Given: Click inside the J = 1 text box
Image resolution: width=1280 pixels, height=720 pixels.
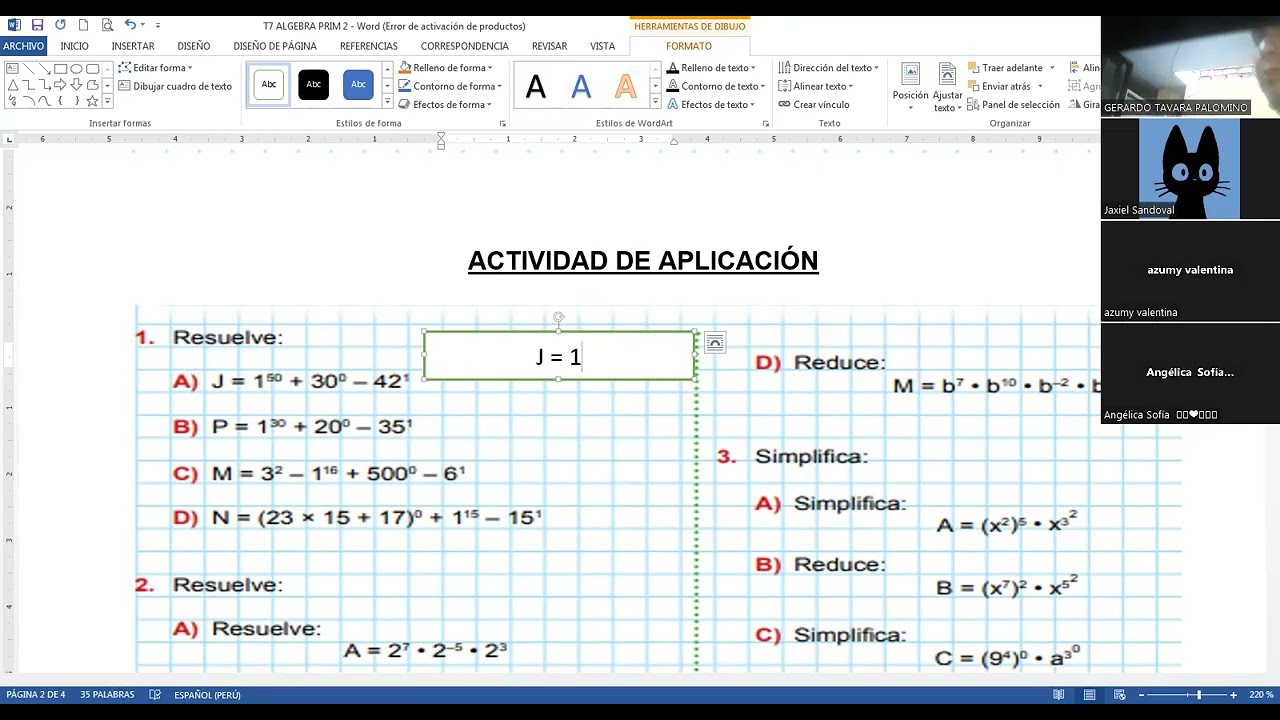Looking at the screenshot, I should click(x=559, y=356).
